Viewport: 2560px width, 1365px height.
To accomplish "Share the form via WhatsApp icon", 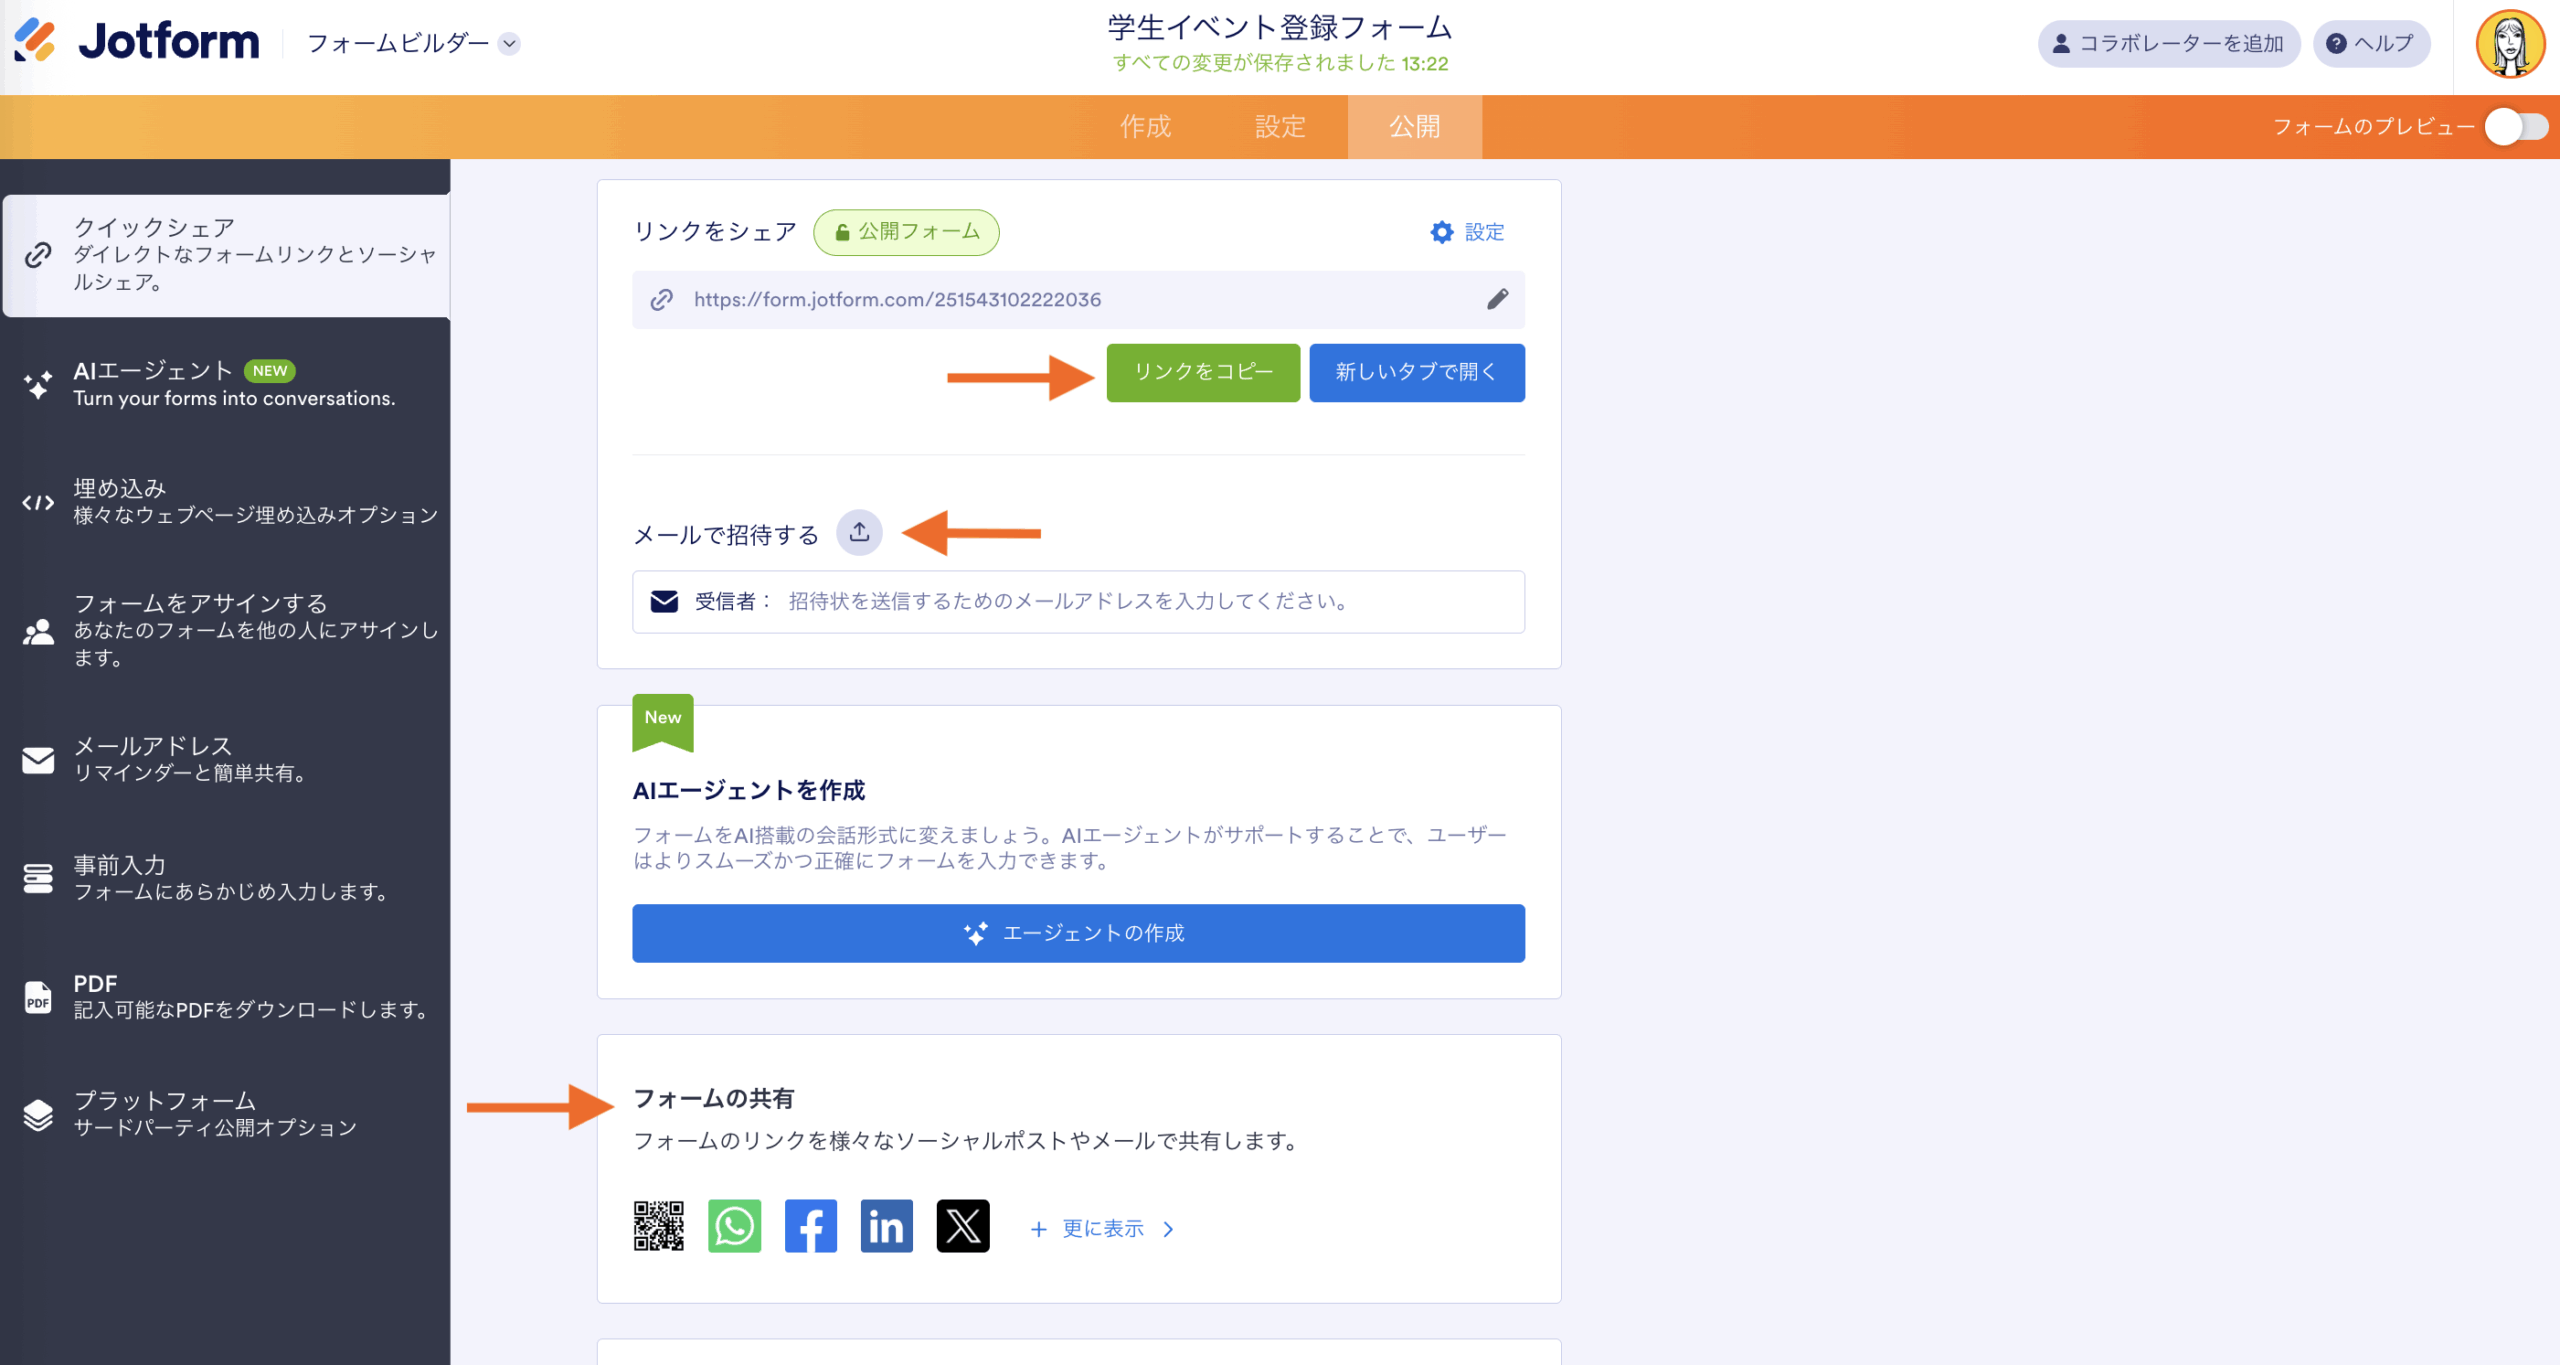I will 735,1226.
